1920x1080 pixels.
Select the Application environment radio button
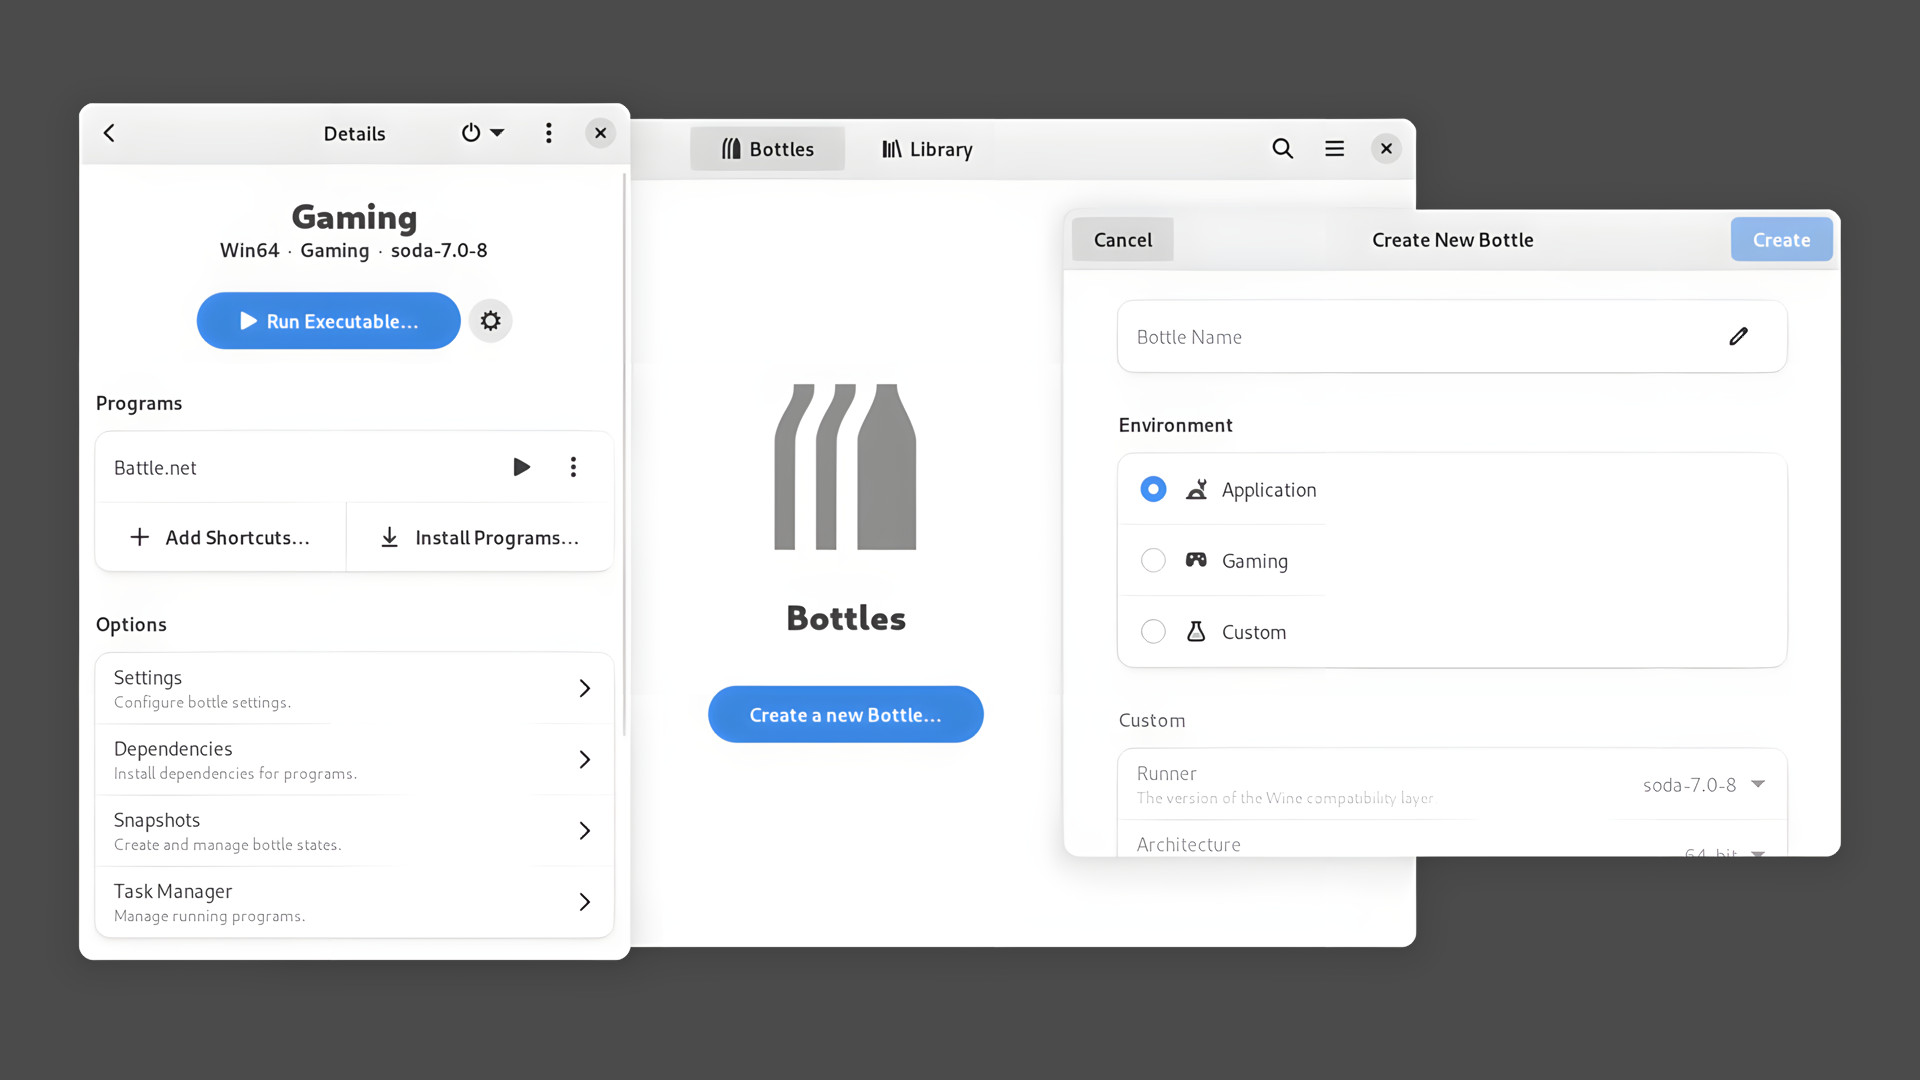pos(1153,489)
